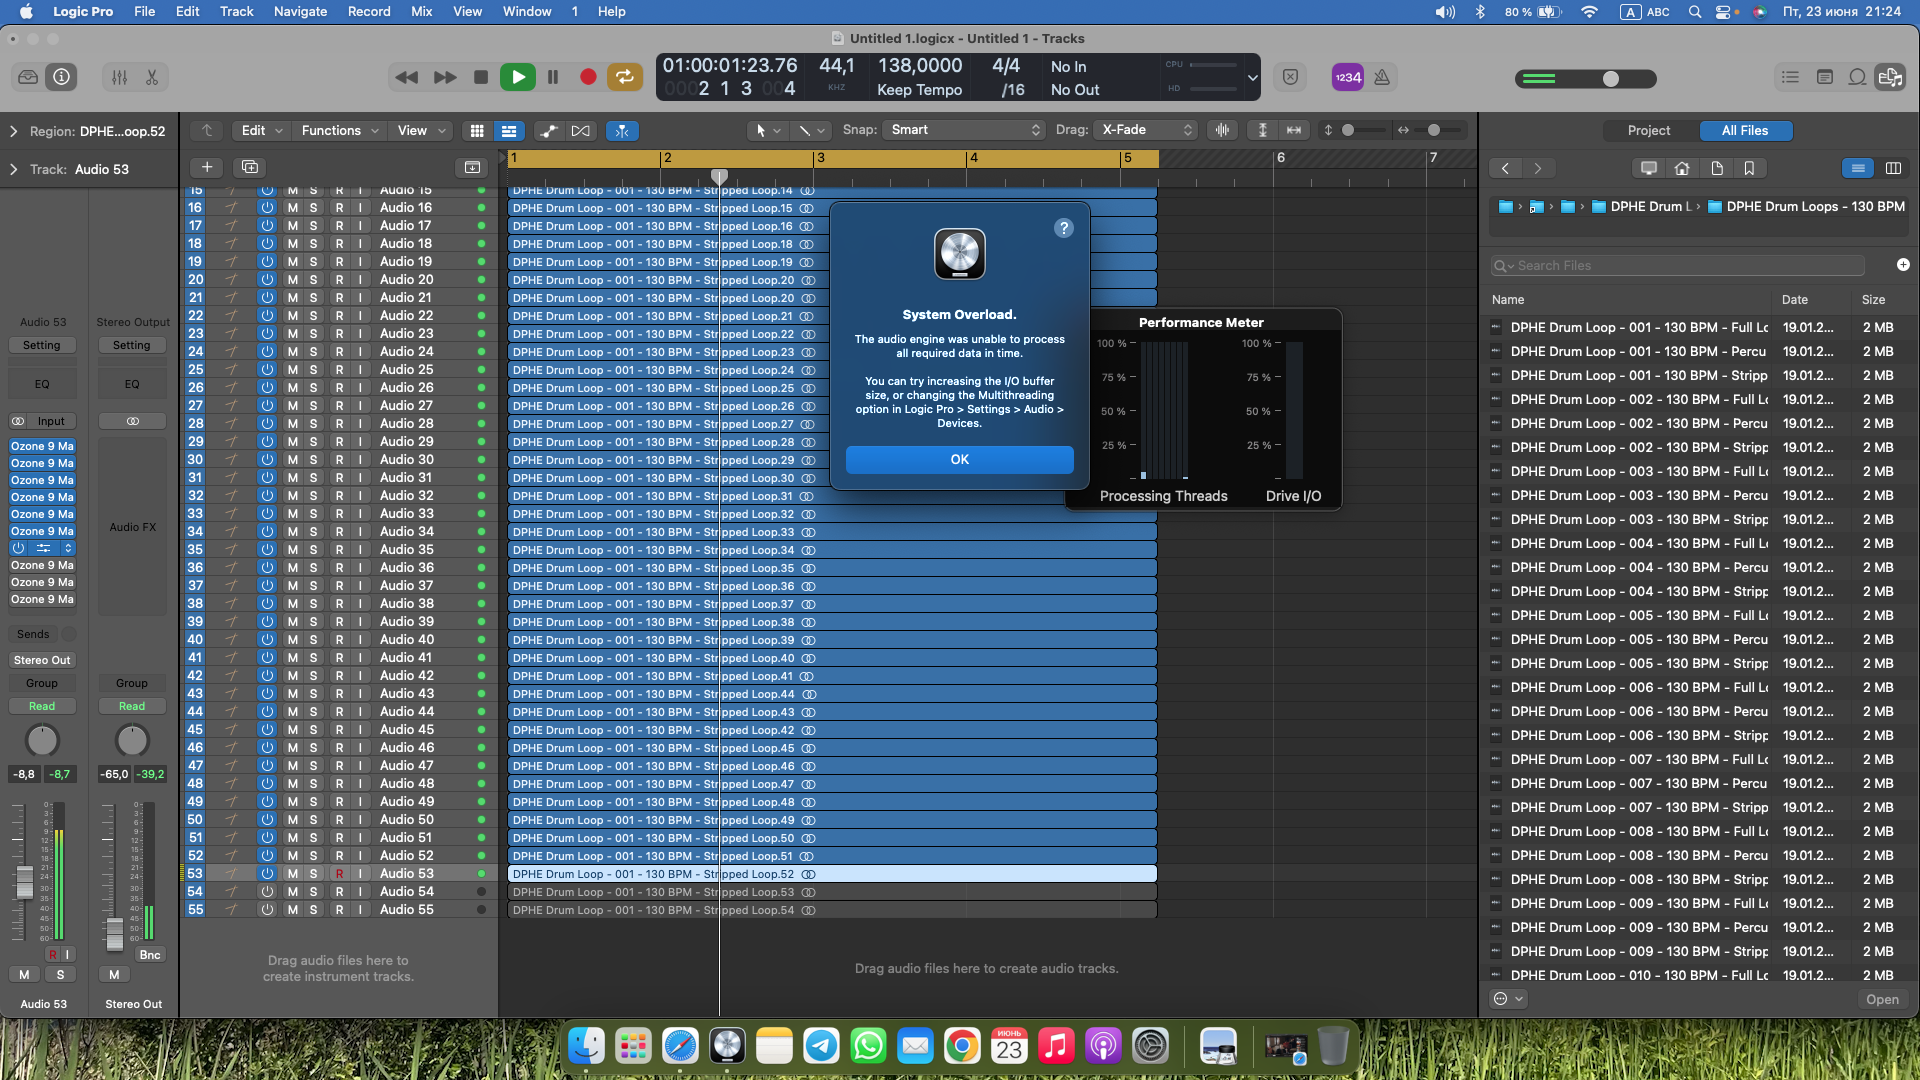
Task: Click the Pause transport button
Action: pyautogui.click(x=553, y=77)
